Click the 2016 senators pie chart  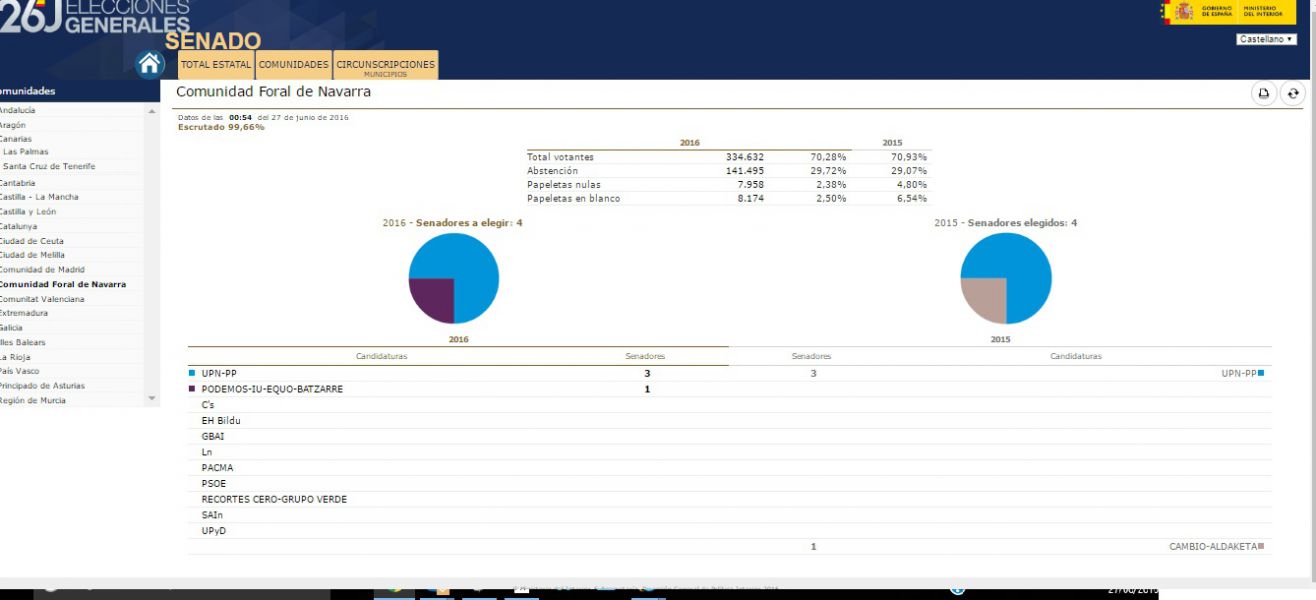click(x=454, y=278)
